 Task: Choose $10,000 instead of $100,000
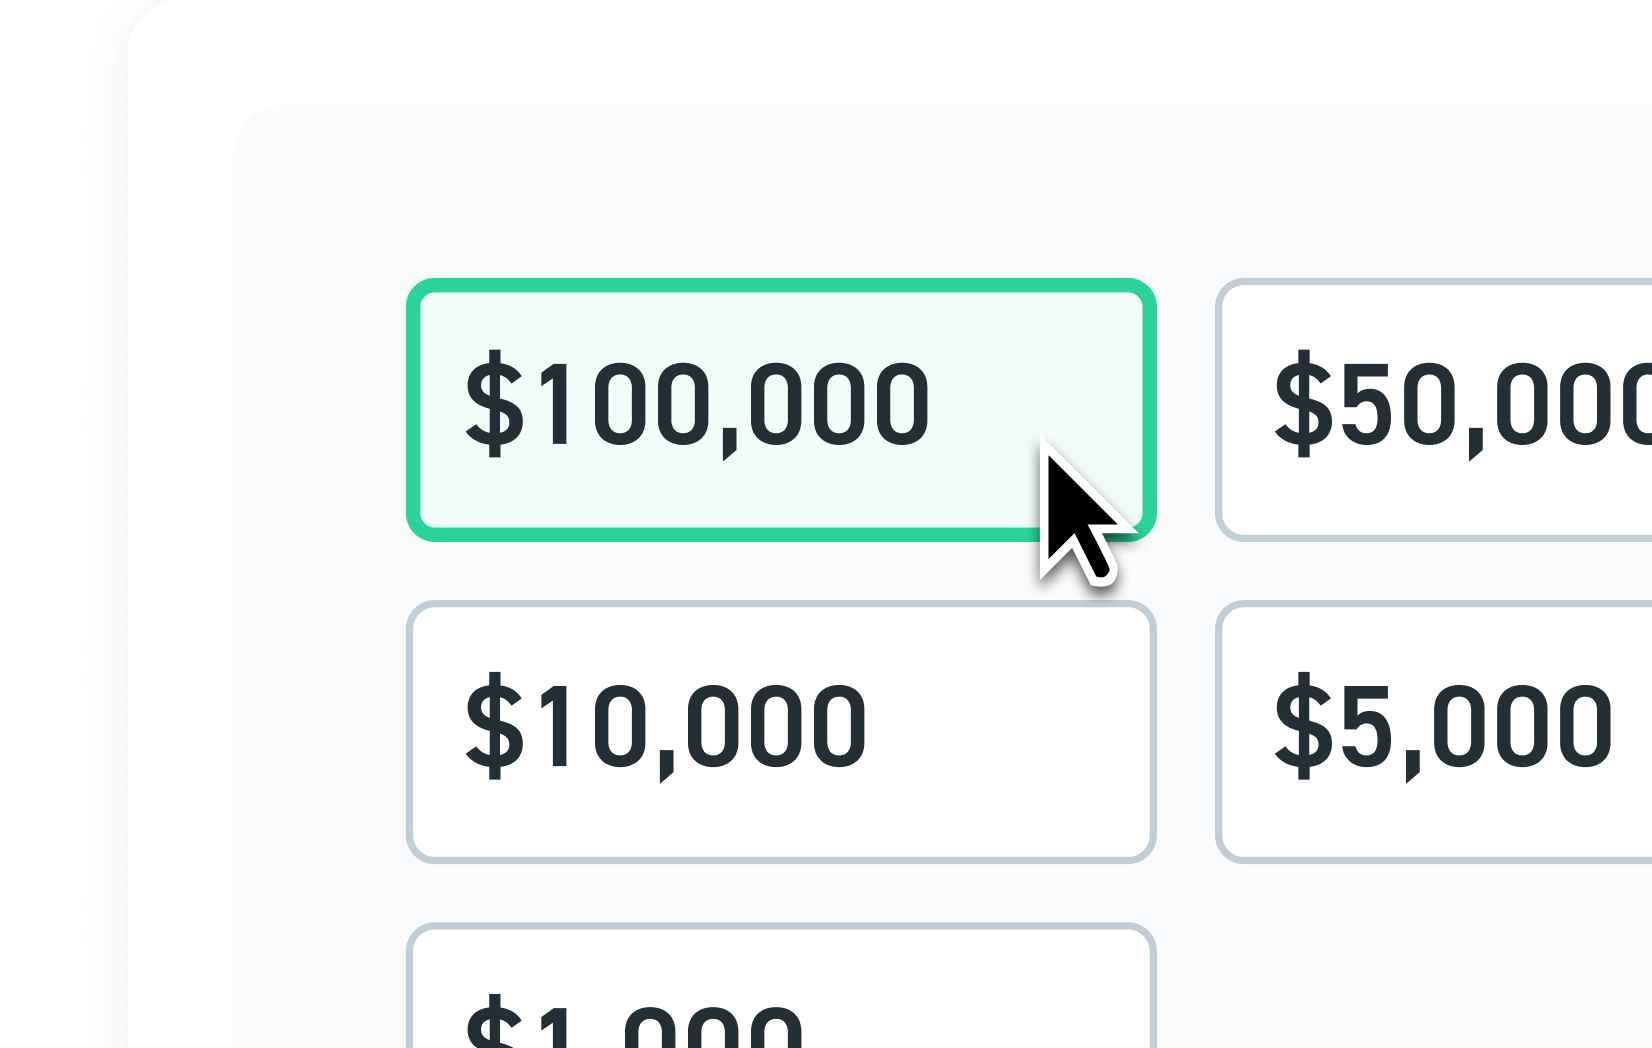pyautogui.click(x=780, y=727)
